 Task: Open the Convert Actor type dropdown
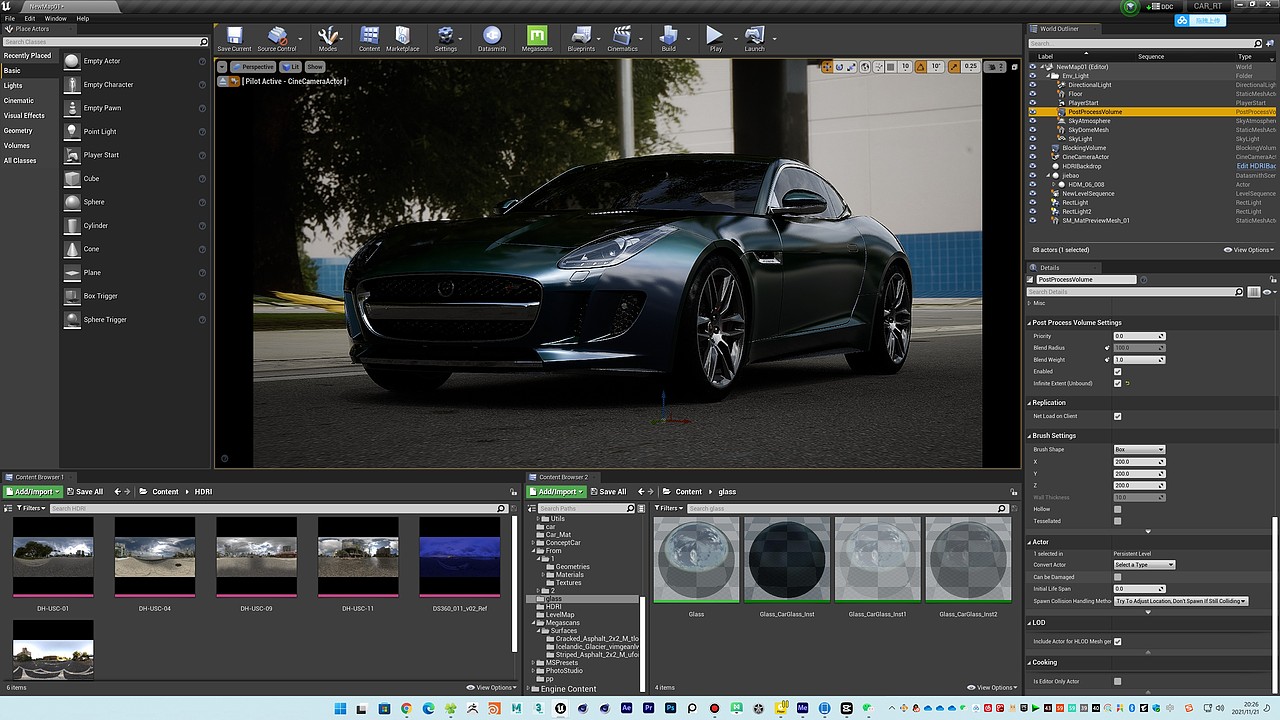1144,565
